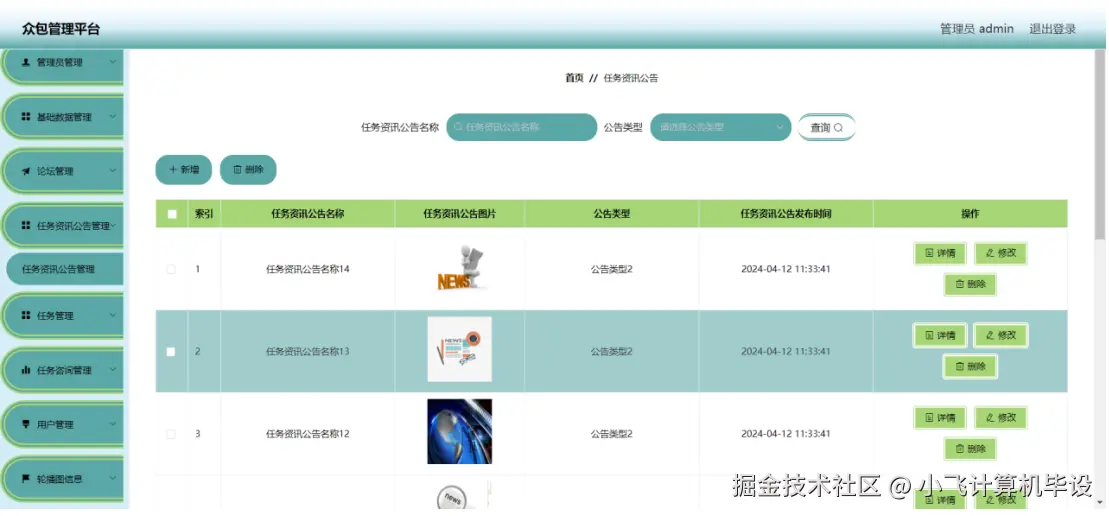Screen dimensions: 1109x516
Task: Click the bar chart icon beside 任务咨询管理
Action: (x=26, y=370)
